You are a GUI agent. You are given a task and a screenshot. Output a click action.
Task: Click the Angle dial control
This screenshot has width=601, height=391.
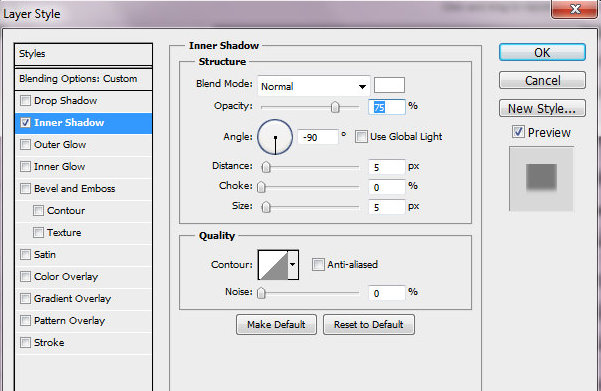click(x=275, y=137)
